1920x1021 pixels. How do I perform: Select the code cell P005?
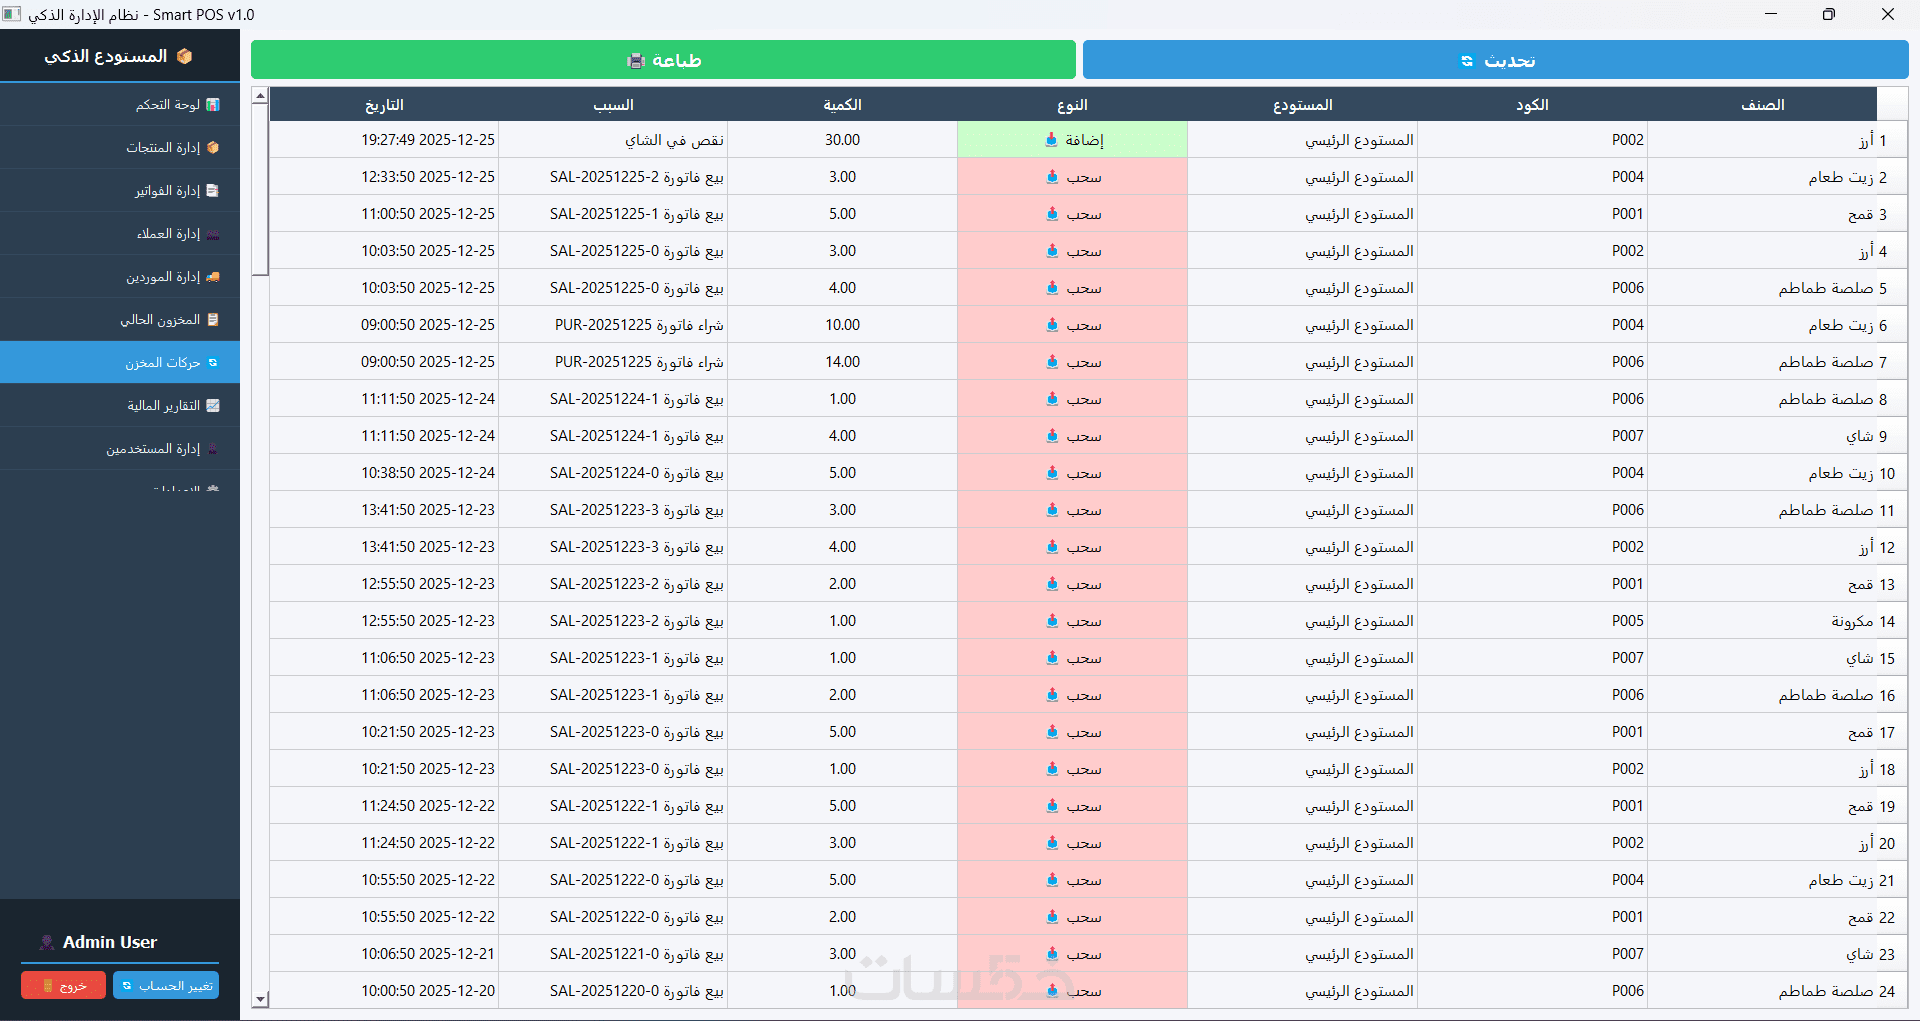pyautogui.click(x=1532, y=621)
